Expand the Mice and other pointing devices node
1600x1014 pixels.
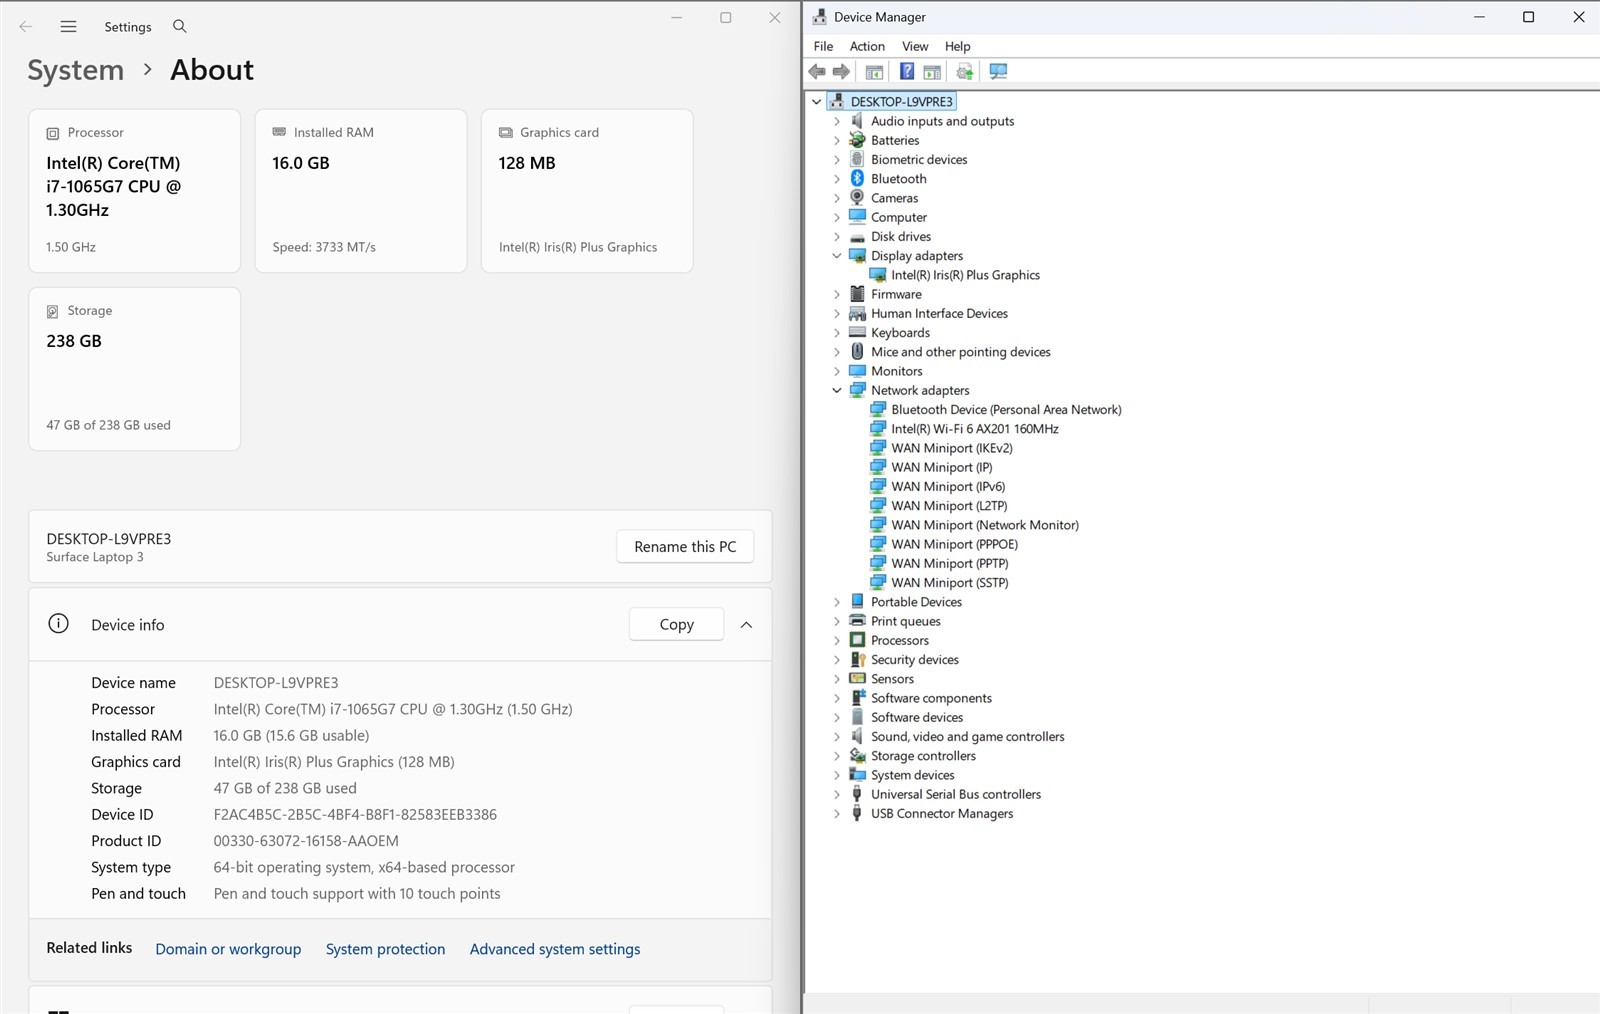(x=837, y=352)
